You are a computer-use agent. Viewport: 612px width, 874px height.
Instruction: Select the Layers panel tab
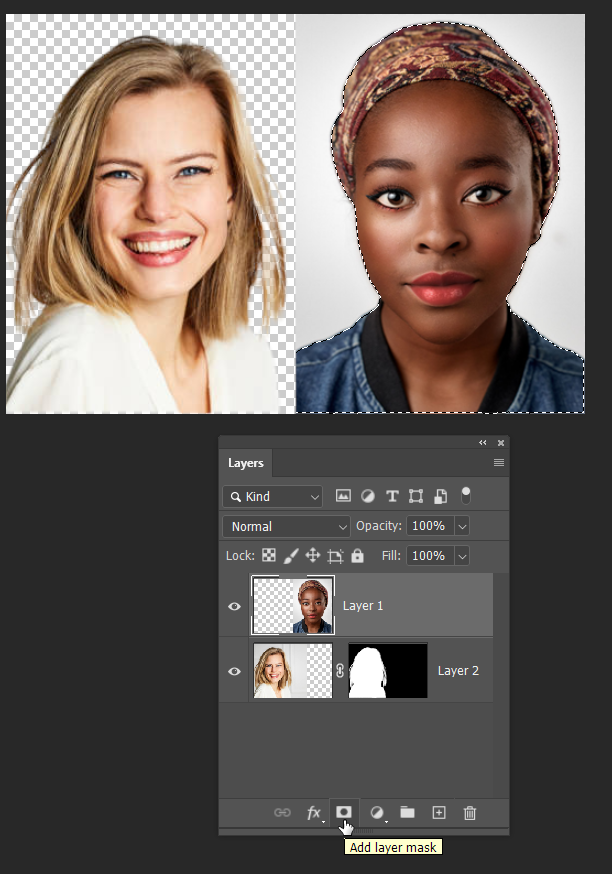tap(246, 463)
